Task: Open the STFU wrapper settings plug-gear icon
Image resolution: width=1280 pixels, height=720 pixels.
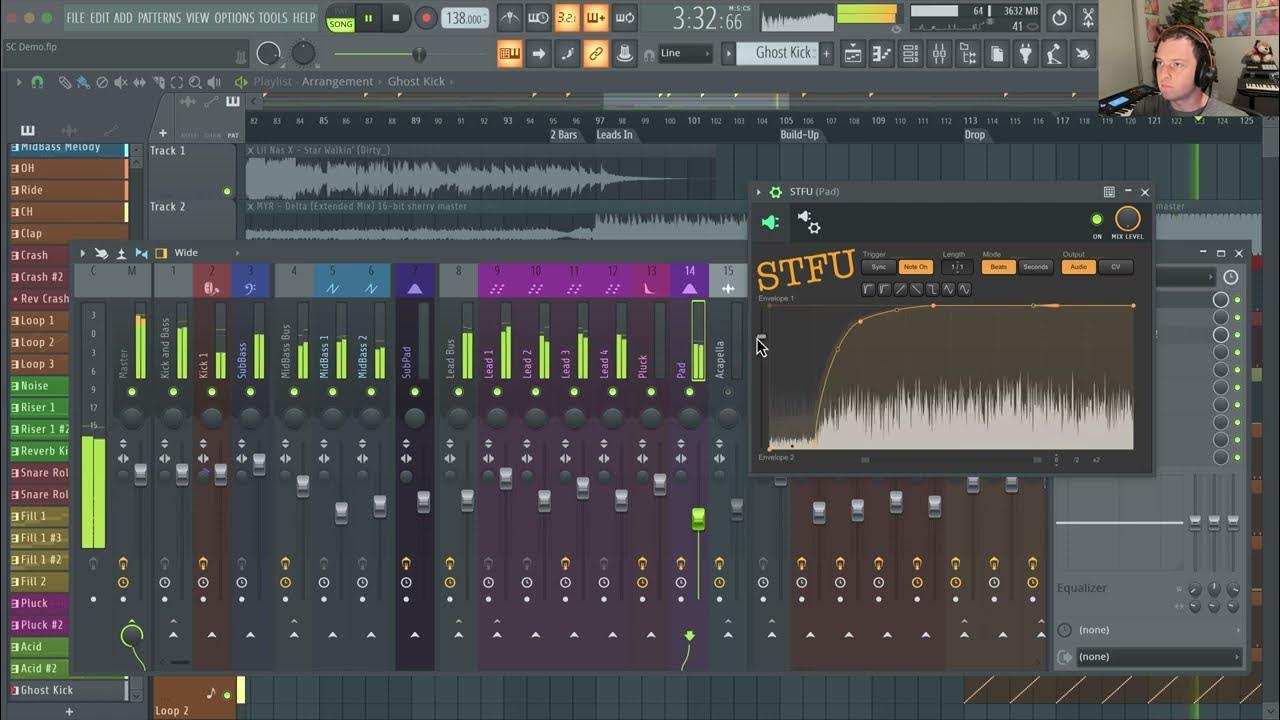Action: click(x=808, y=222)
